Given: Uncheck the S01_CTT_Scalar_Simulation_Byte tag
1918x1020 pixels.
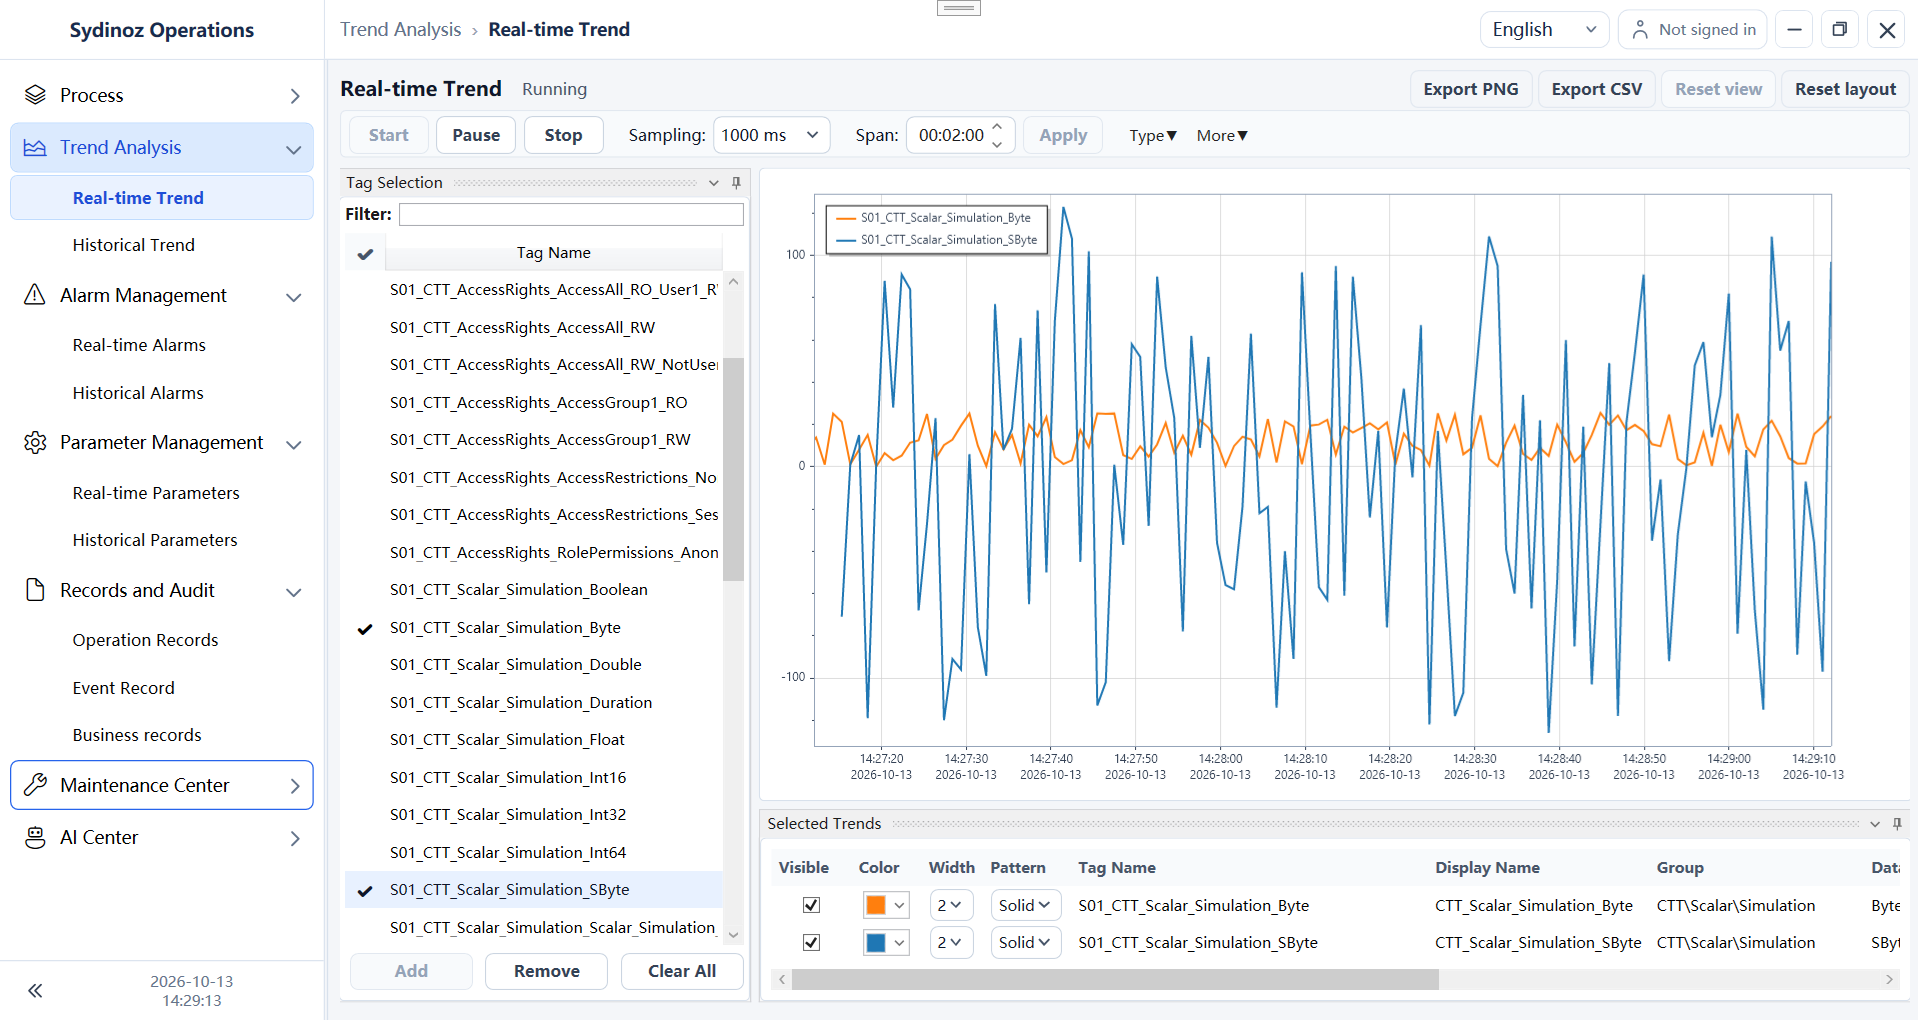Looking at the screenshot, I should 365,628.
